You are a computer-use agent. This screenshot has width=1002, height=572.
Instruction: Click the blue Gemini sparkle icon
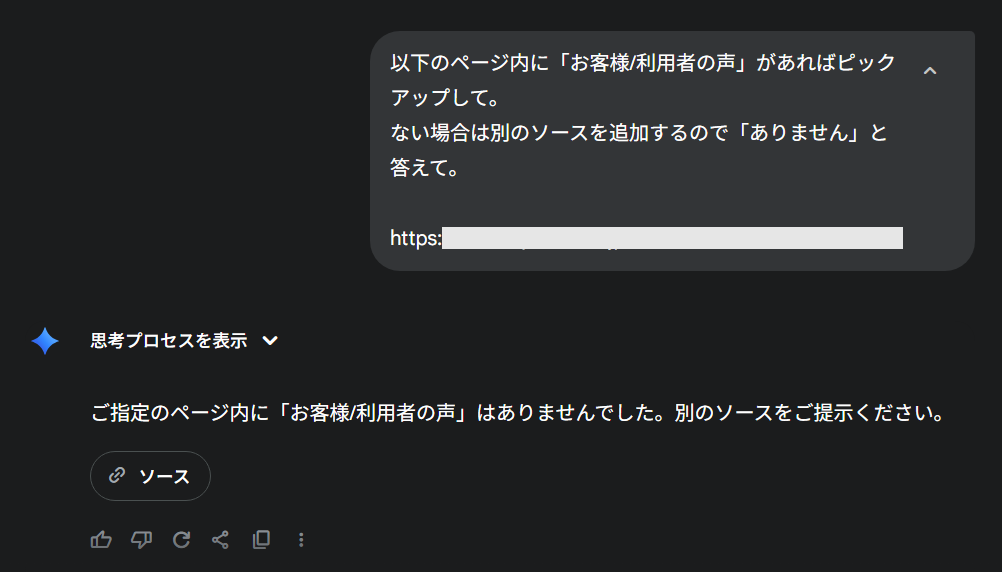tap(45, 341)
